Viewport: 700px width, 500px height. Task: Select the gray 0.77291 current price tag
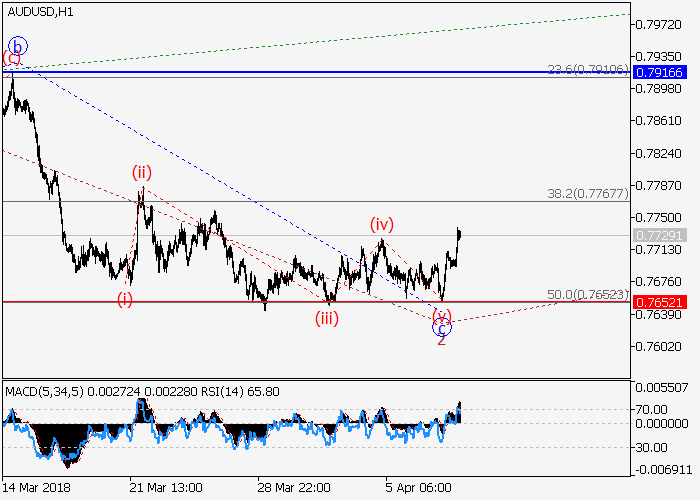658,236
